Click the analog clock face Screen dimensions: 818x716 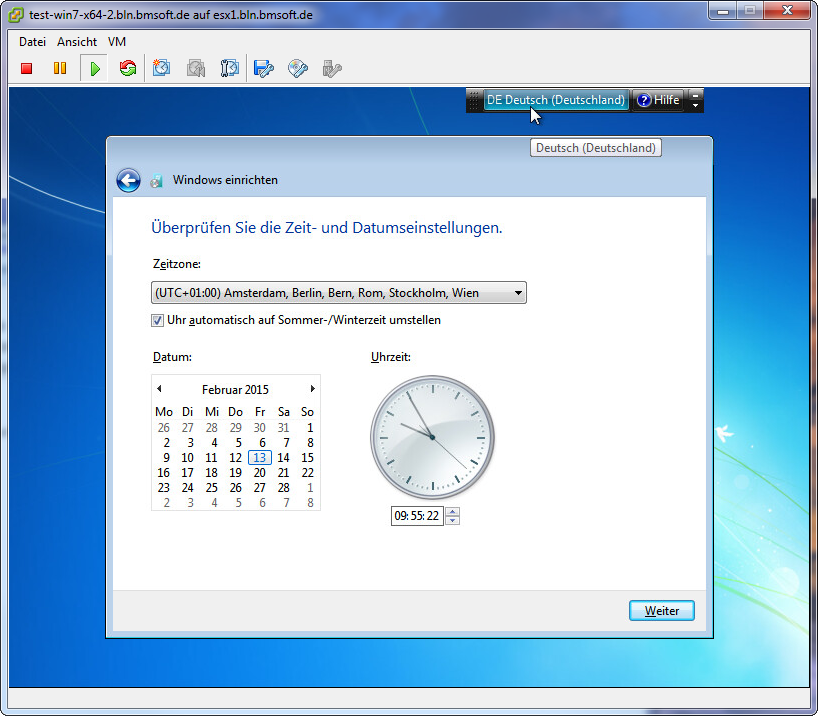point(432,437)
